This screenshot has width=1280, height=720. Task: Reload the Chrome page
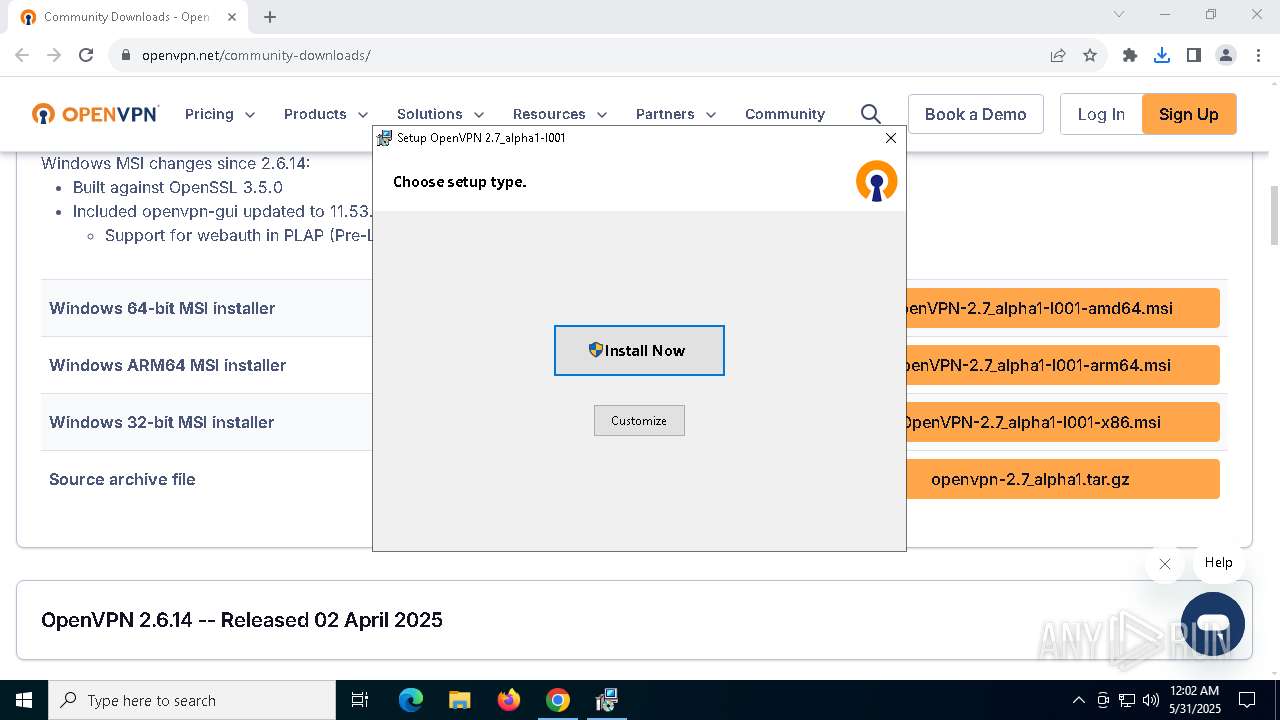[86, 55]
